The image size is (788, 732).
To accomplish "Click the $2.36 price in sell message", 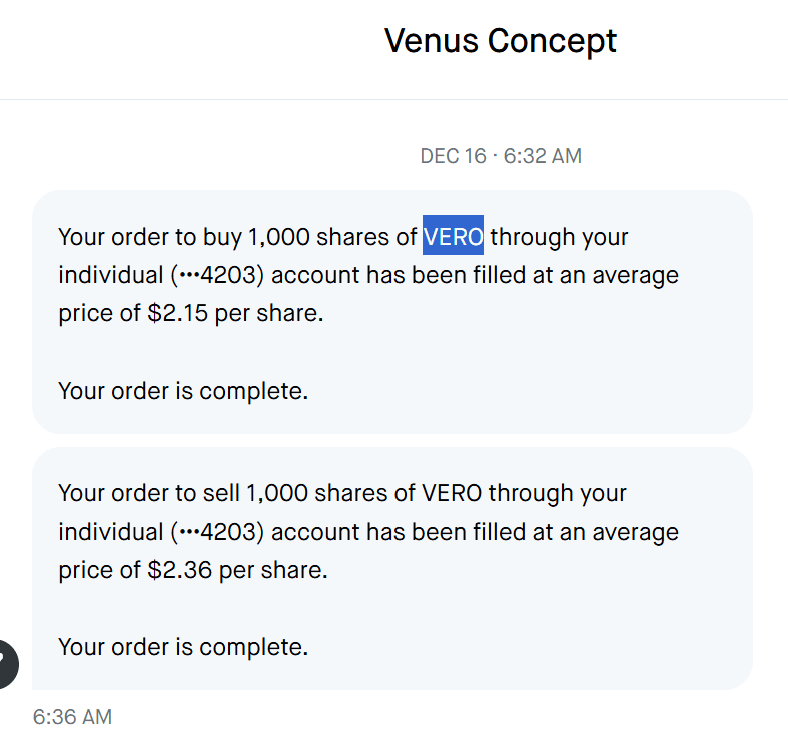I will (x=178, y=570).
